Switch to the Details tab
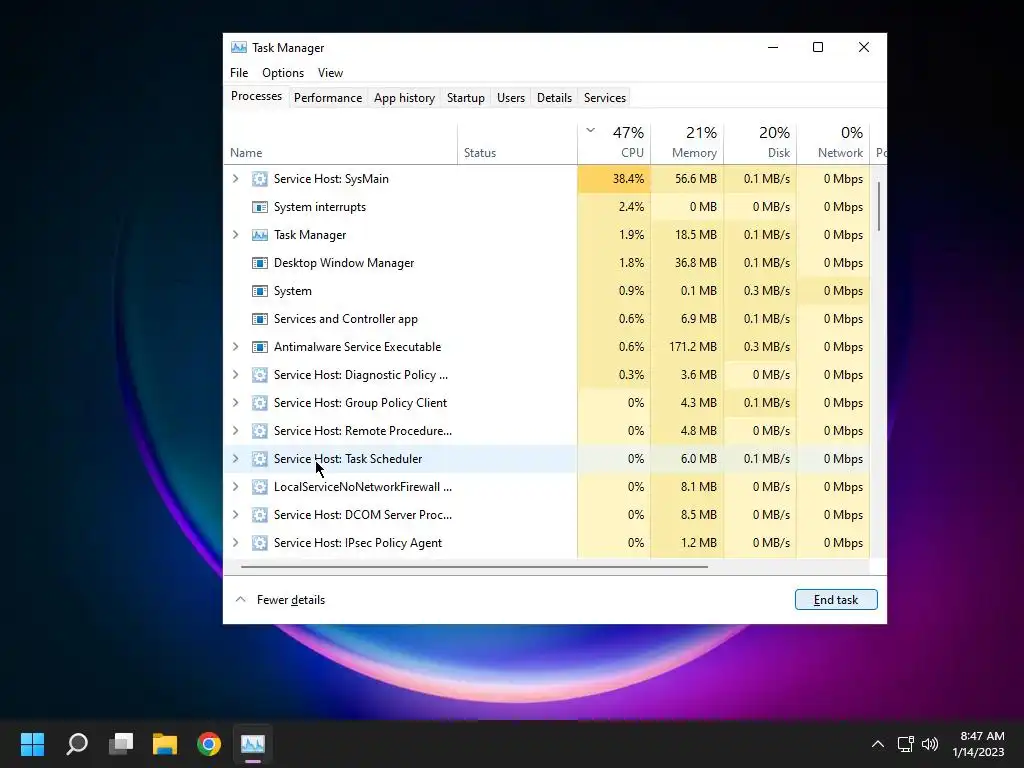Image resolution: width=1024 pixels, height=768 pixels. click(554, 98)
